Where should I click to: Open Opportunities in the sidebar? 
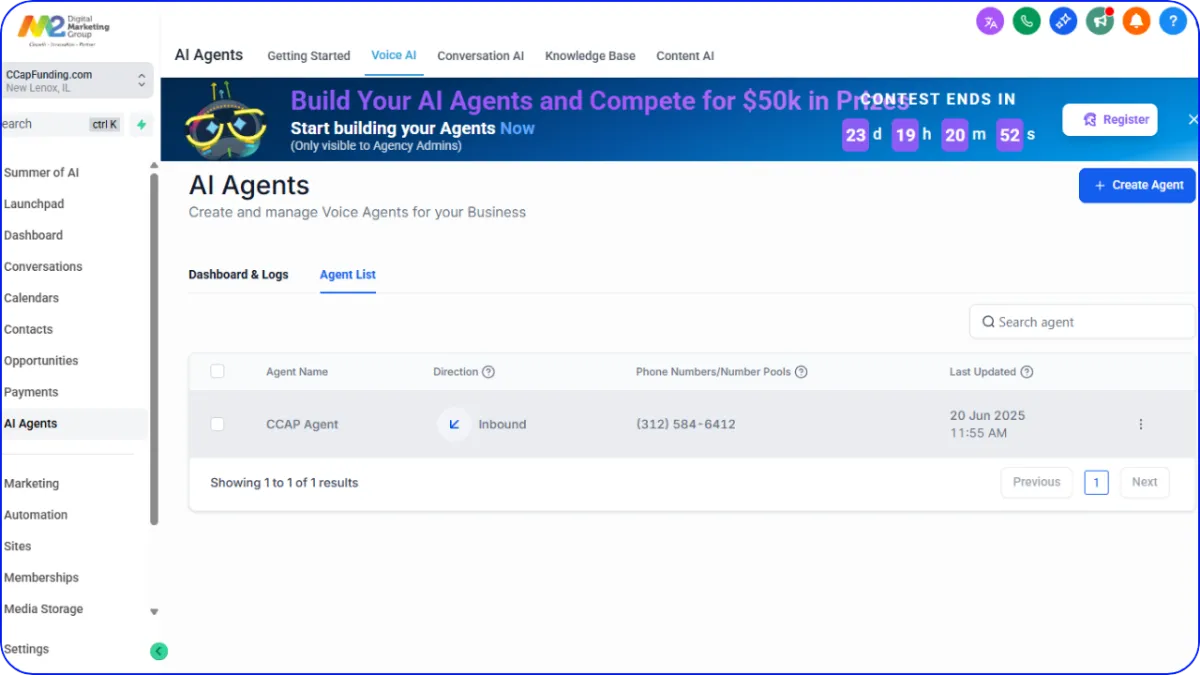[x=41, y=361]
